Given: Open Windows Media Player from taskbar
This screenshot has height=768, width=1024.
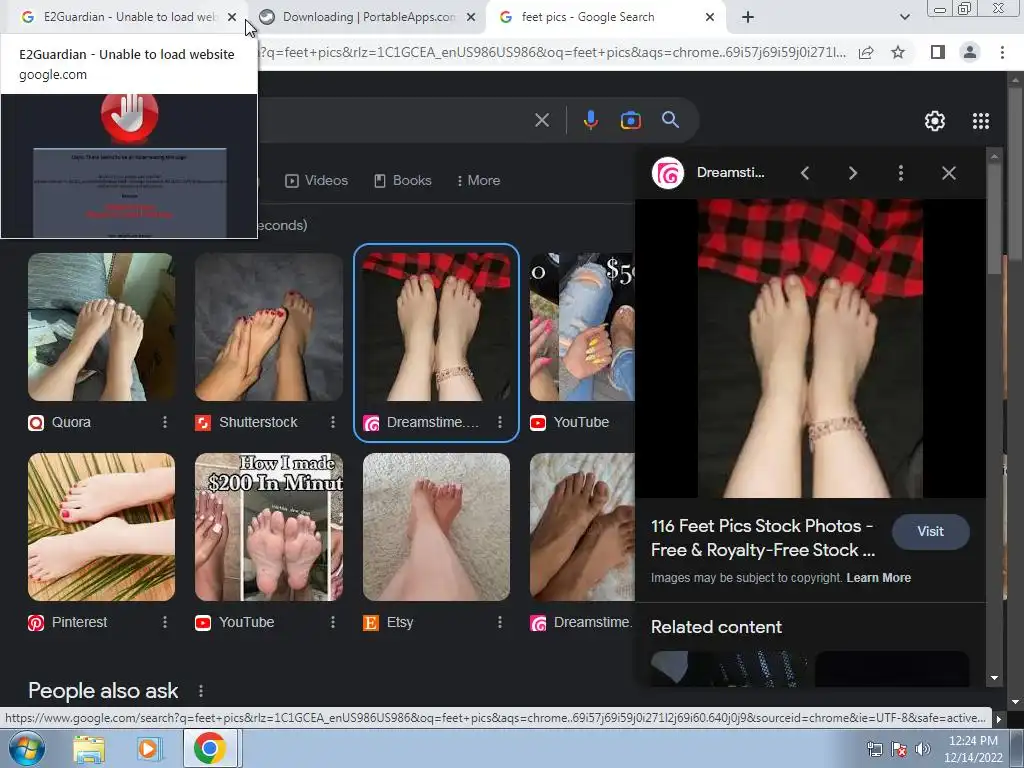Looking at the screenshot, I should (x=148, y=748).
